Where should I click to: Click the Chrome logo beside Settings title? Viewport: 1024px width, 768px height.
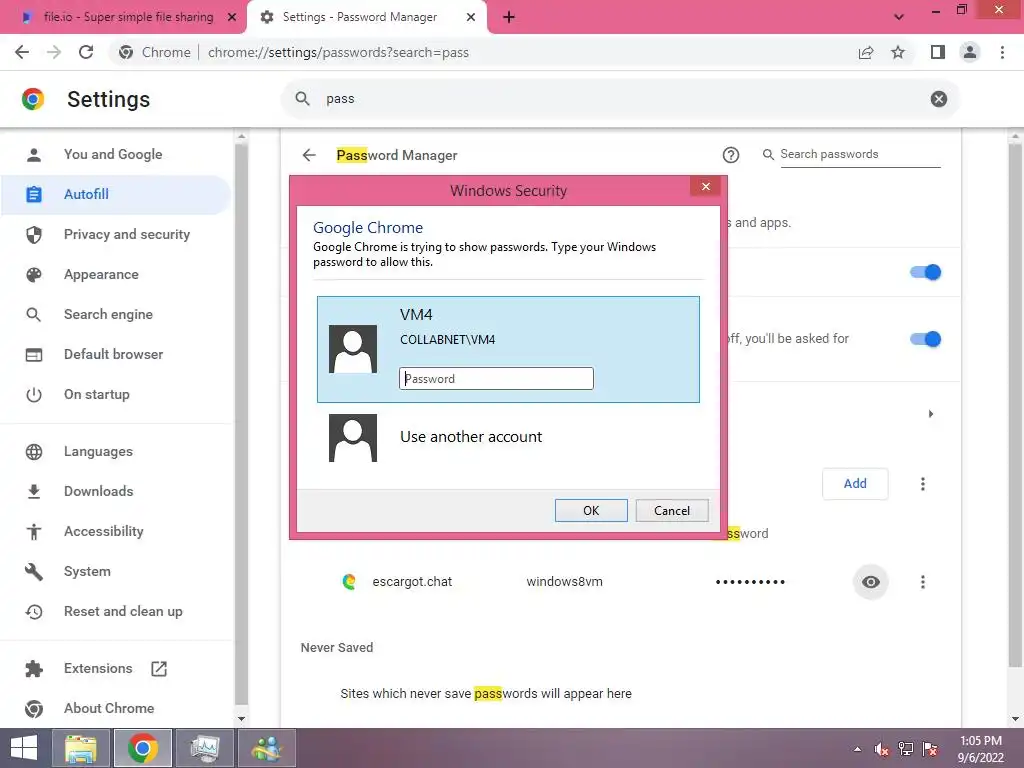[33, 99]
